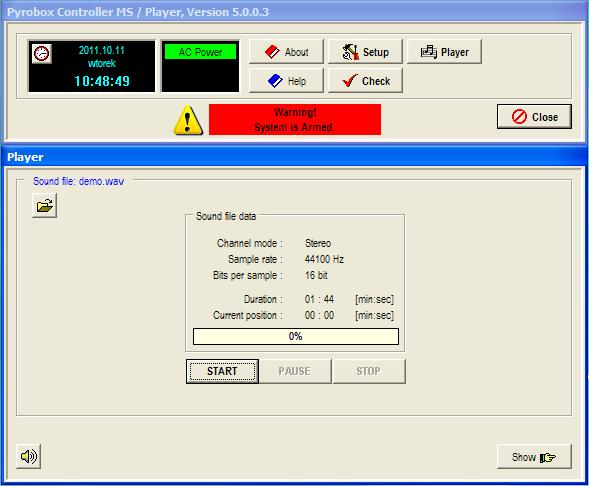Open the Player panel button
Viewport: 589px width, 486px height.
(x=444, y=52)
